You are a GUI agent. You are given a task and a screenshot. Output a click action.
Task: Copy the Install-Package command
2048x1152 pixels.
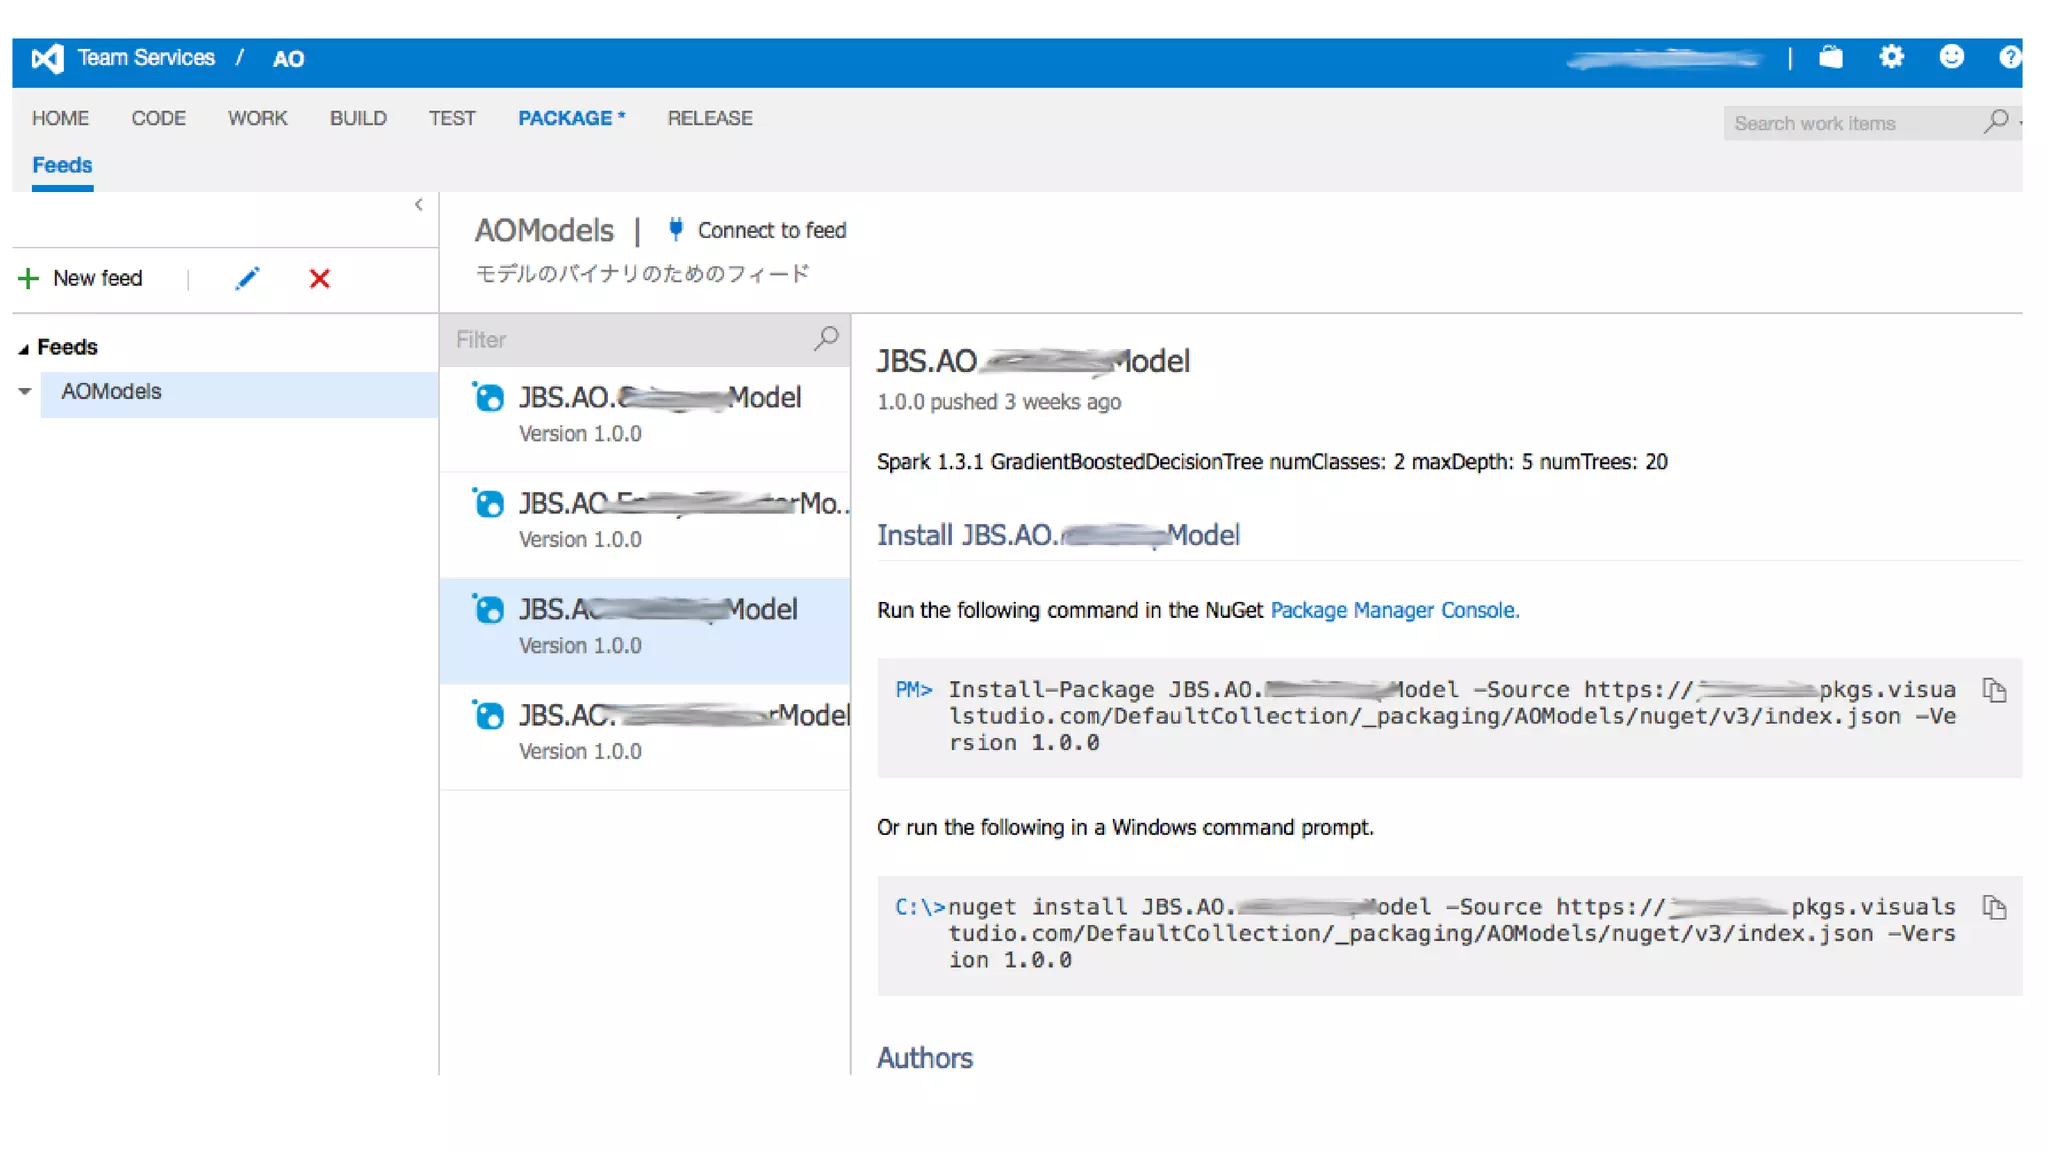coord(1994,691)
